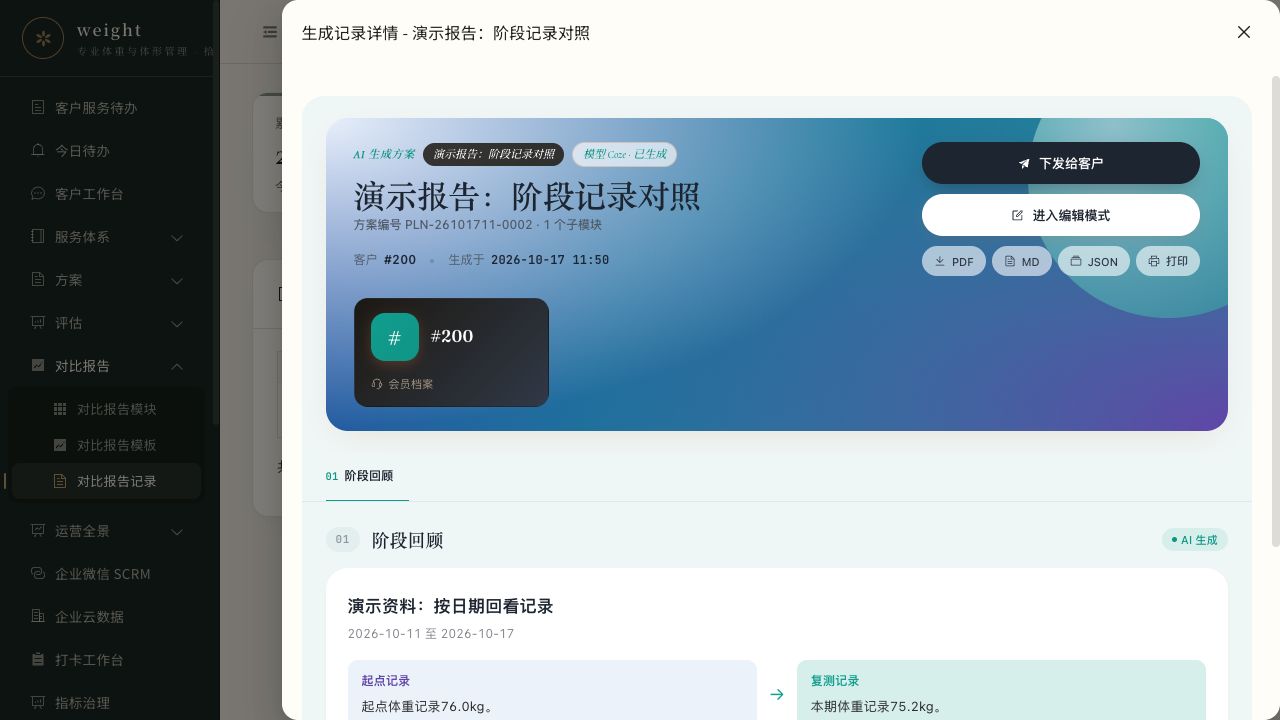Click the 起点记录 card heading
Viewport: 1280px width, 720px height.
point(386,680)
